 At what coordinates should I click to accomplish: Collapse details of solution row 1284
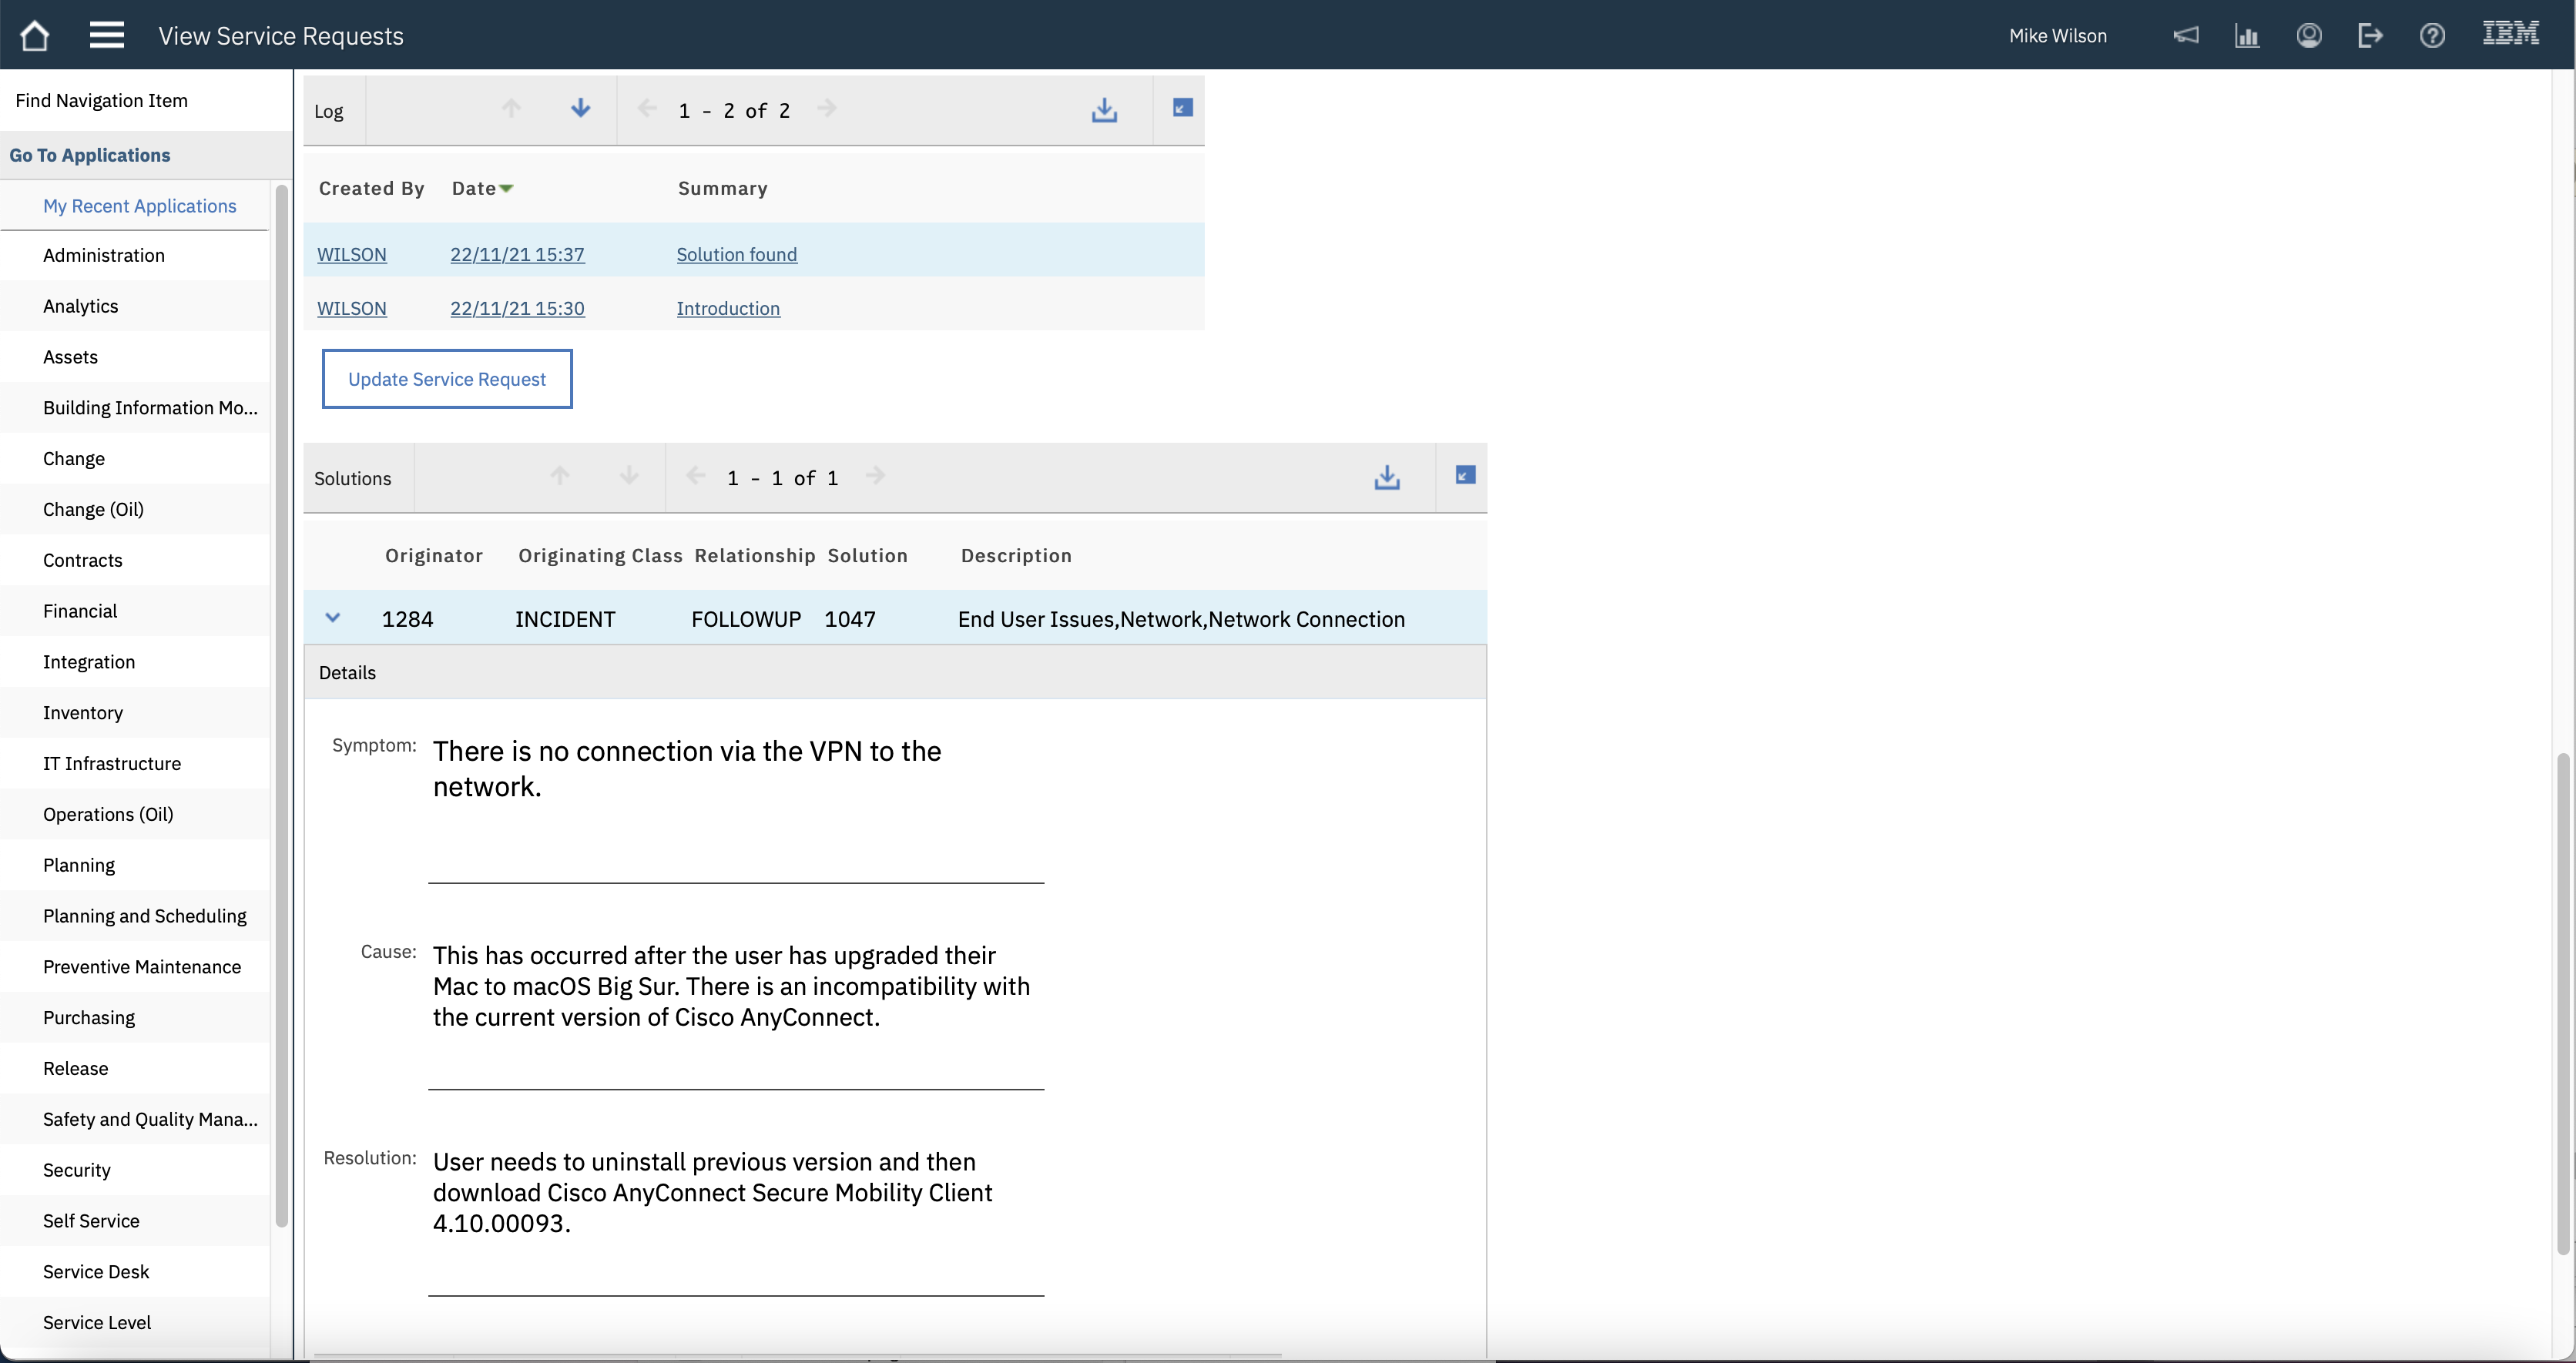[x=333, y=618]
